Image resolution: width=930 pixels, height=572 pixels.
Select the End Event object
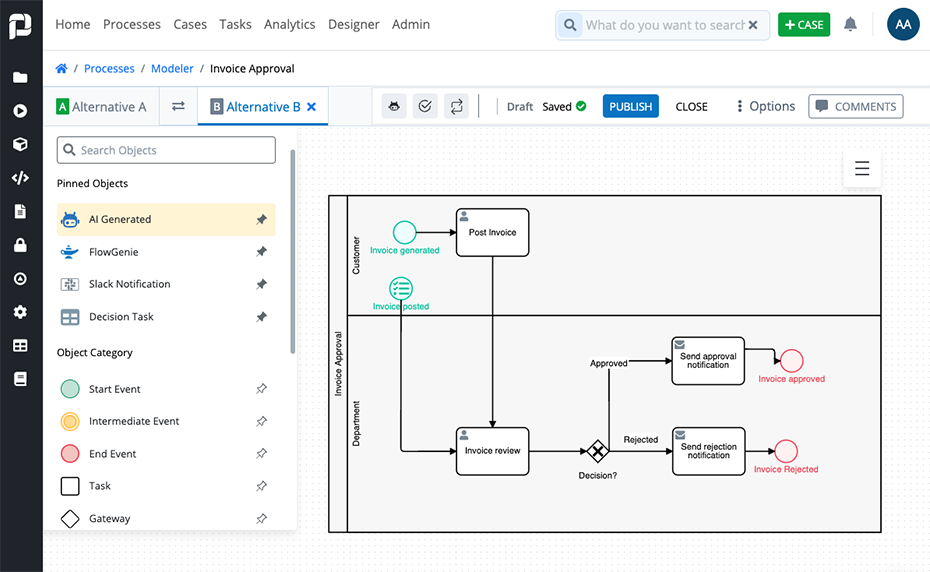[166, 453]
